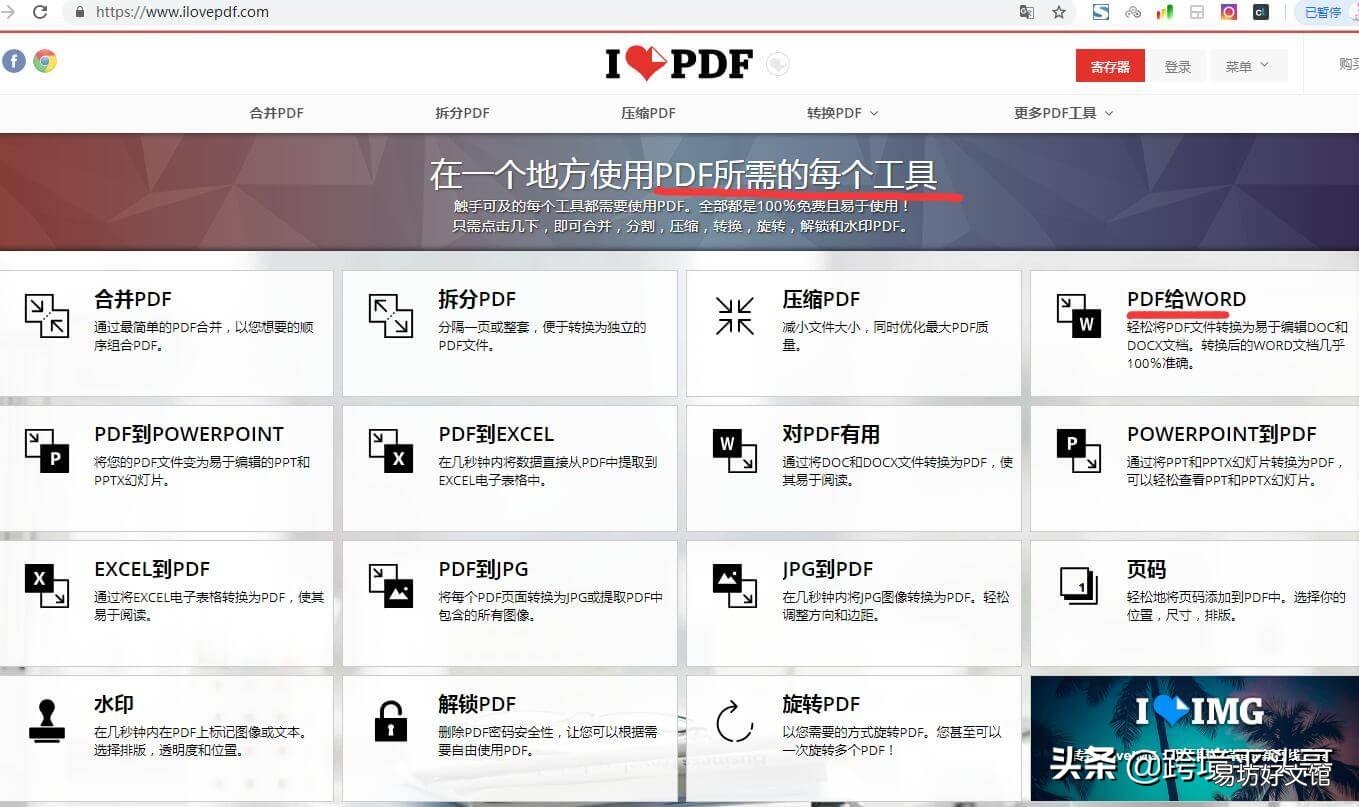Open the 压缩PDF card title link
Image resolution: width=1359 pixels, height=807 pixels.
coord(821,299)
